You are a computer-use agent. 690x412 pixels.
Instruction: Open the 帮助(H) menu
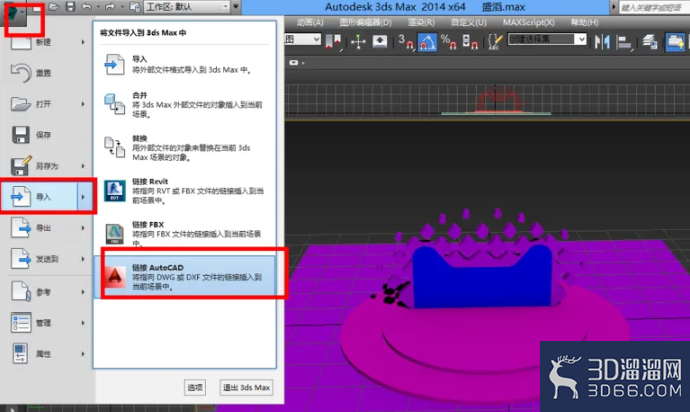584,22
